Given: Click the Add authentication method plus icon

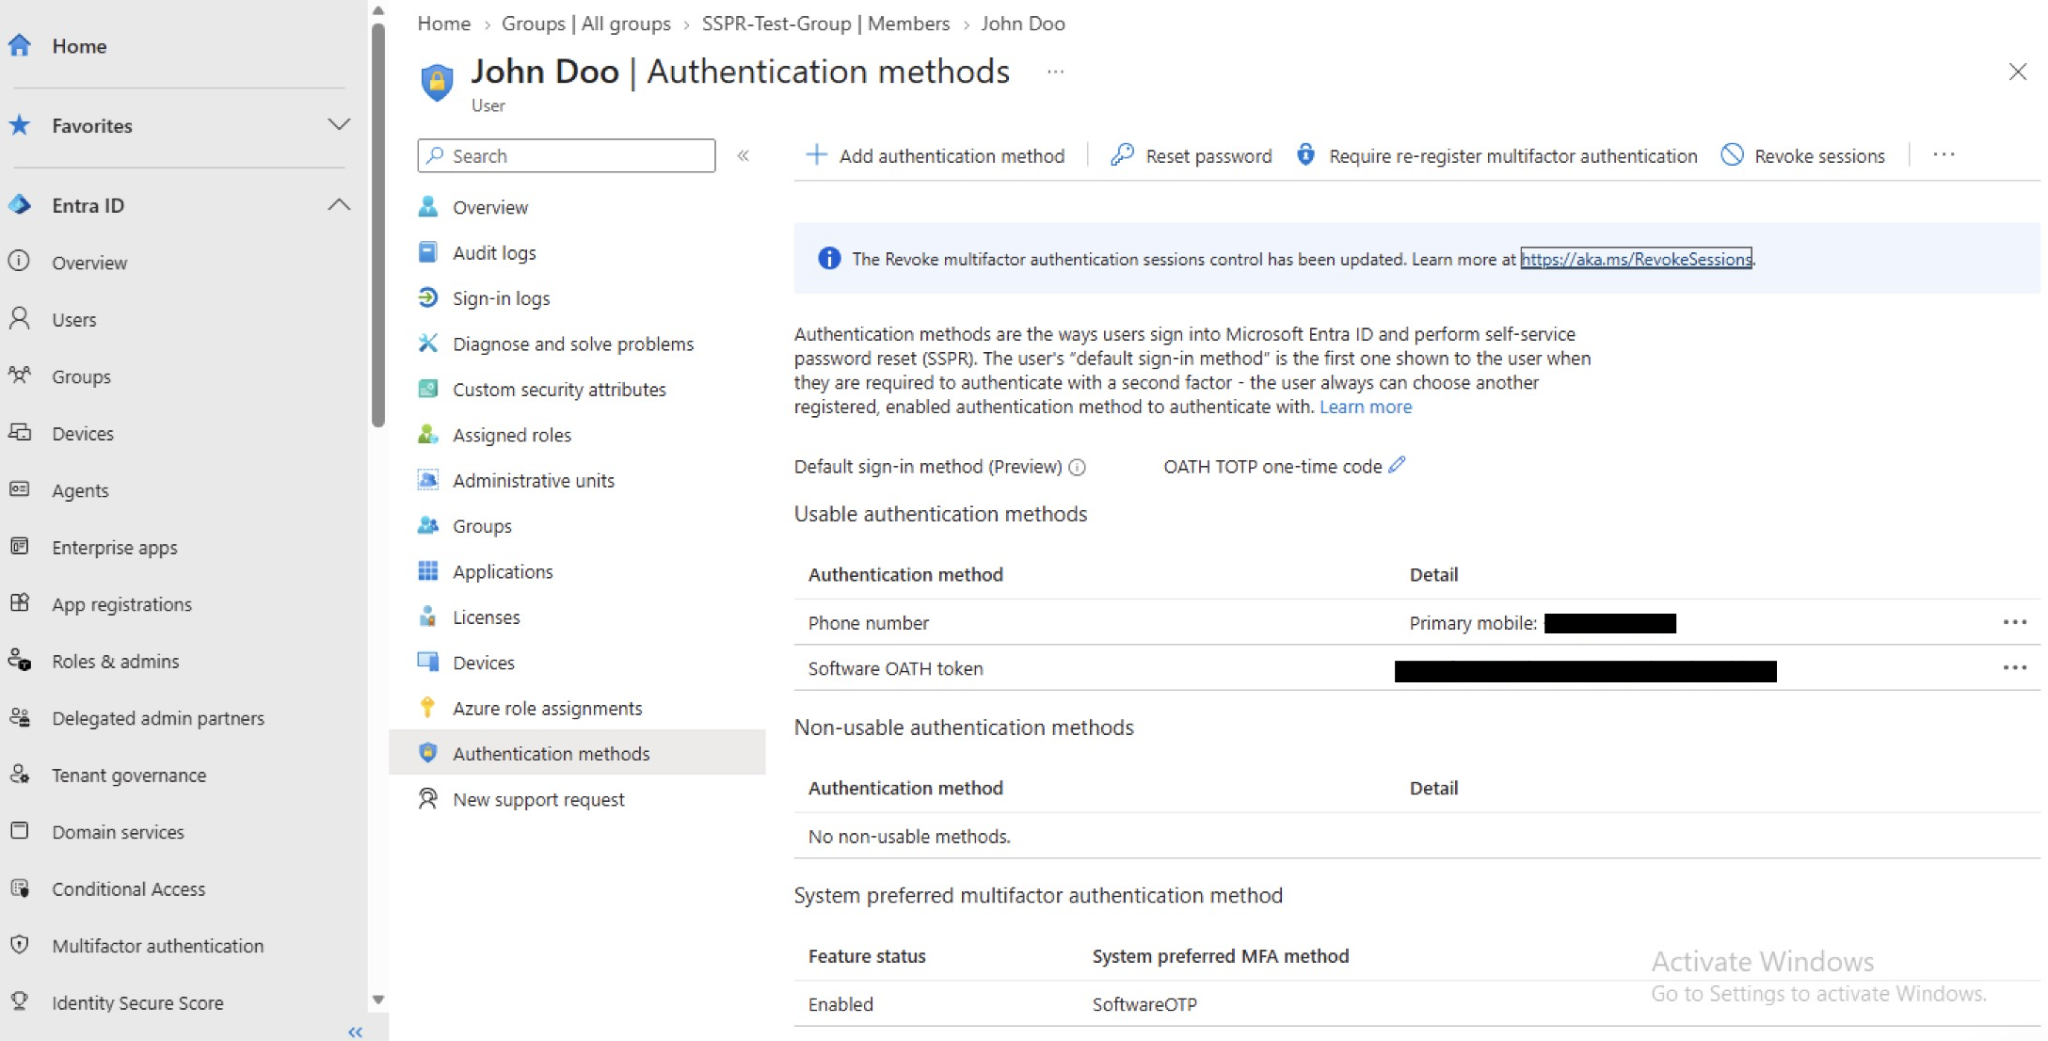Looking at the screenshot, I should point(816,155).
